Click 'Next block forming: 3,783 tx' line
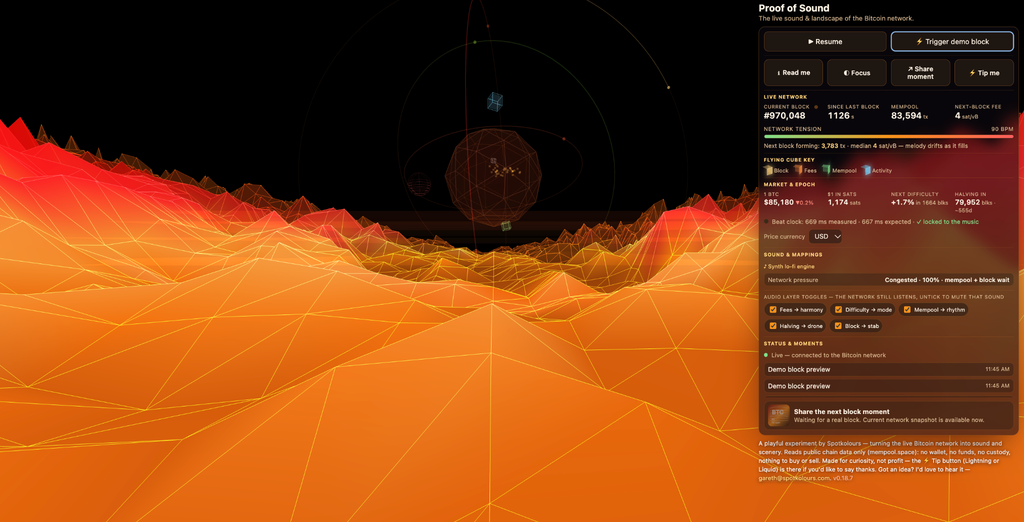Image resolution: width=1024 pixels, height=522 pixels. pyautogui.click(x=865, y=146)
